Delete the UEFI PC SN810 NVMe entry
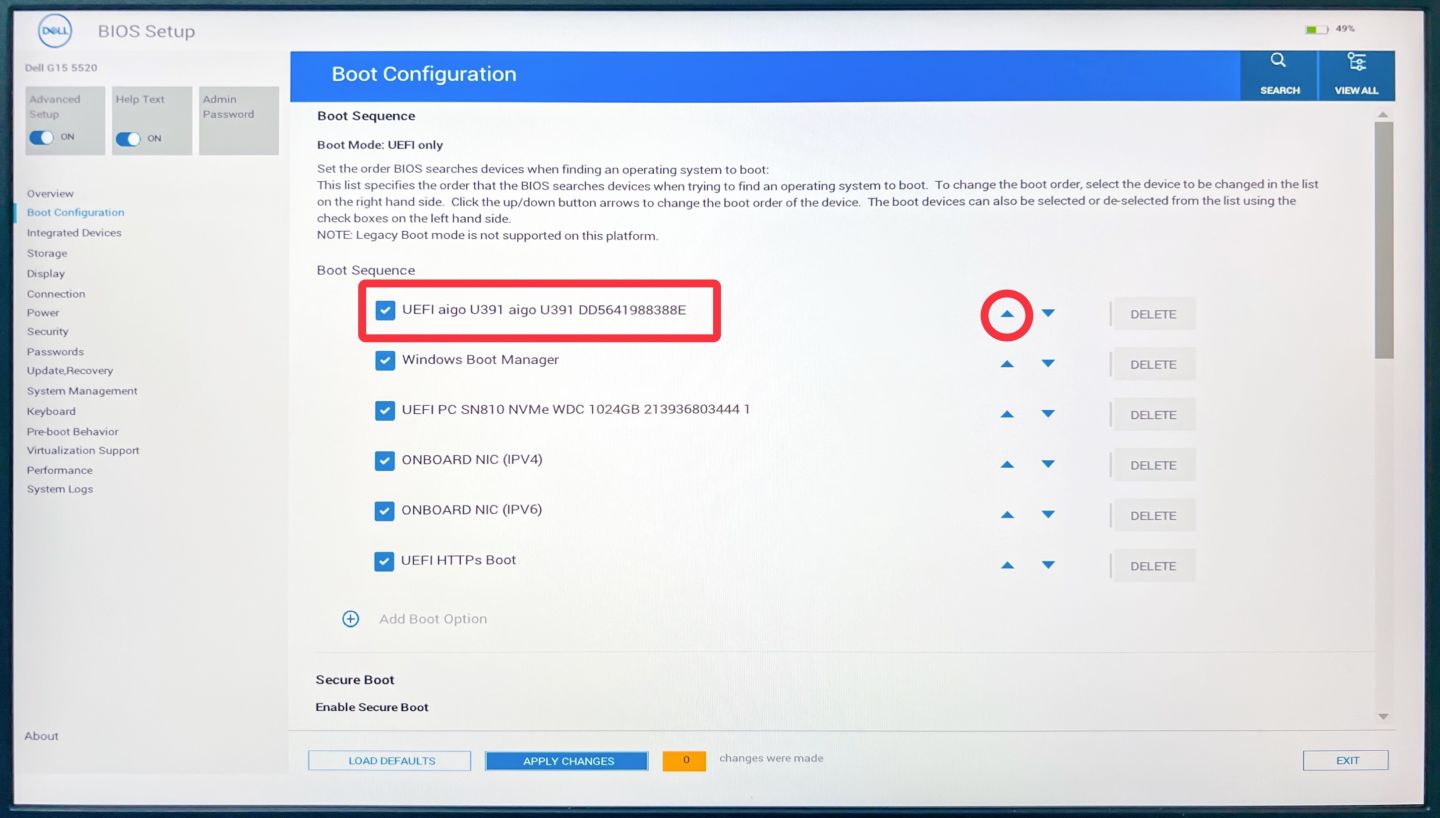 click(1153, 415)
